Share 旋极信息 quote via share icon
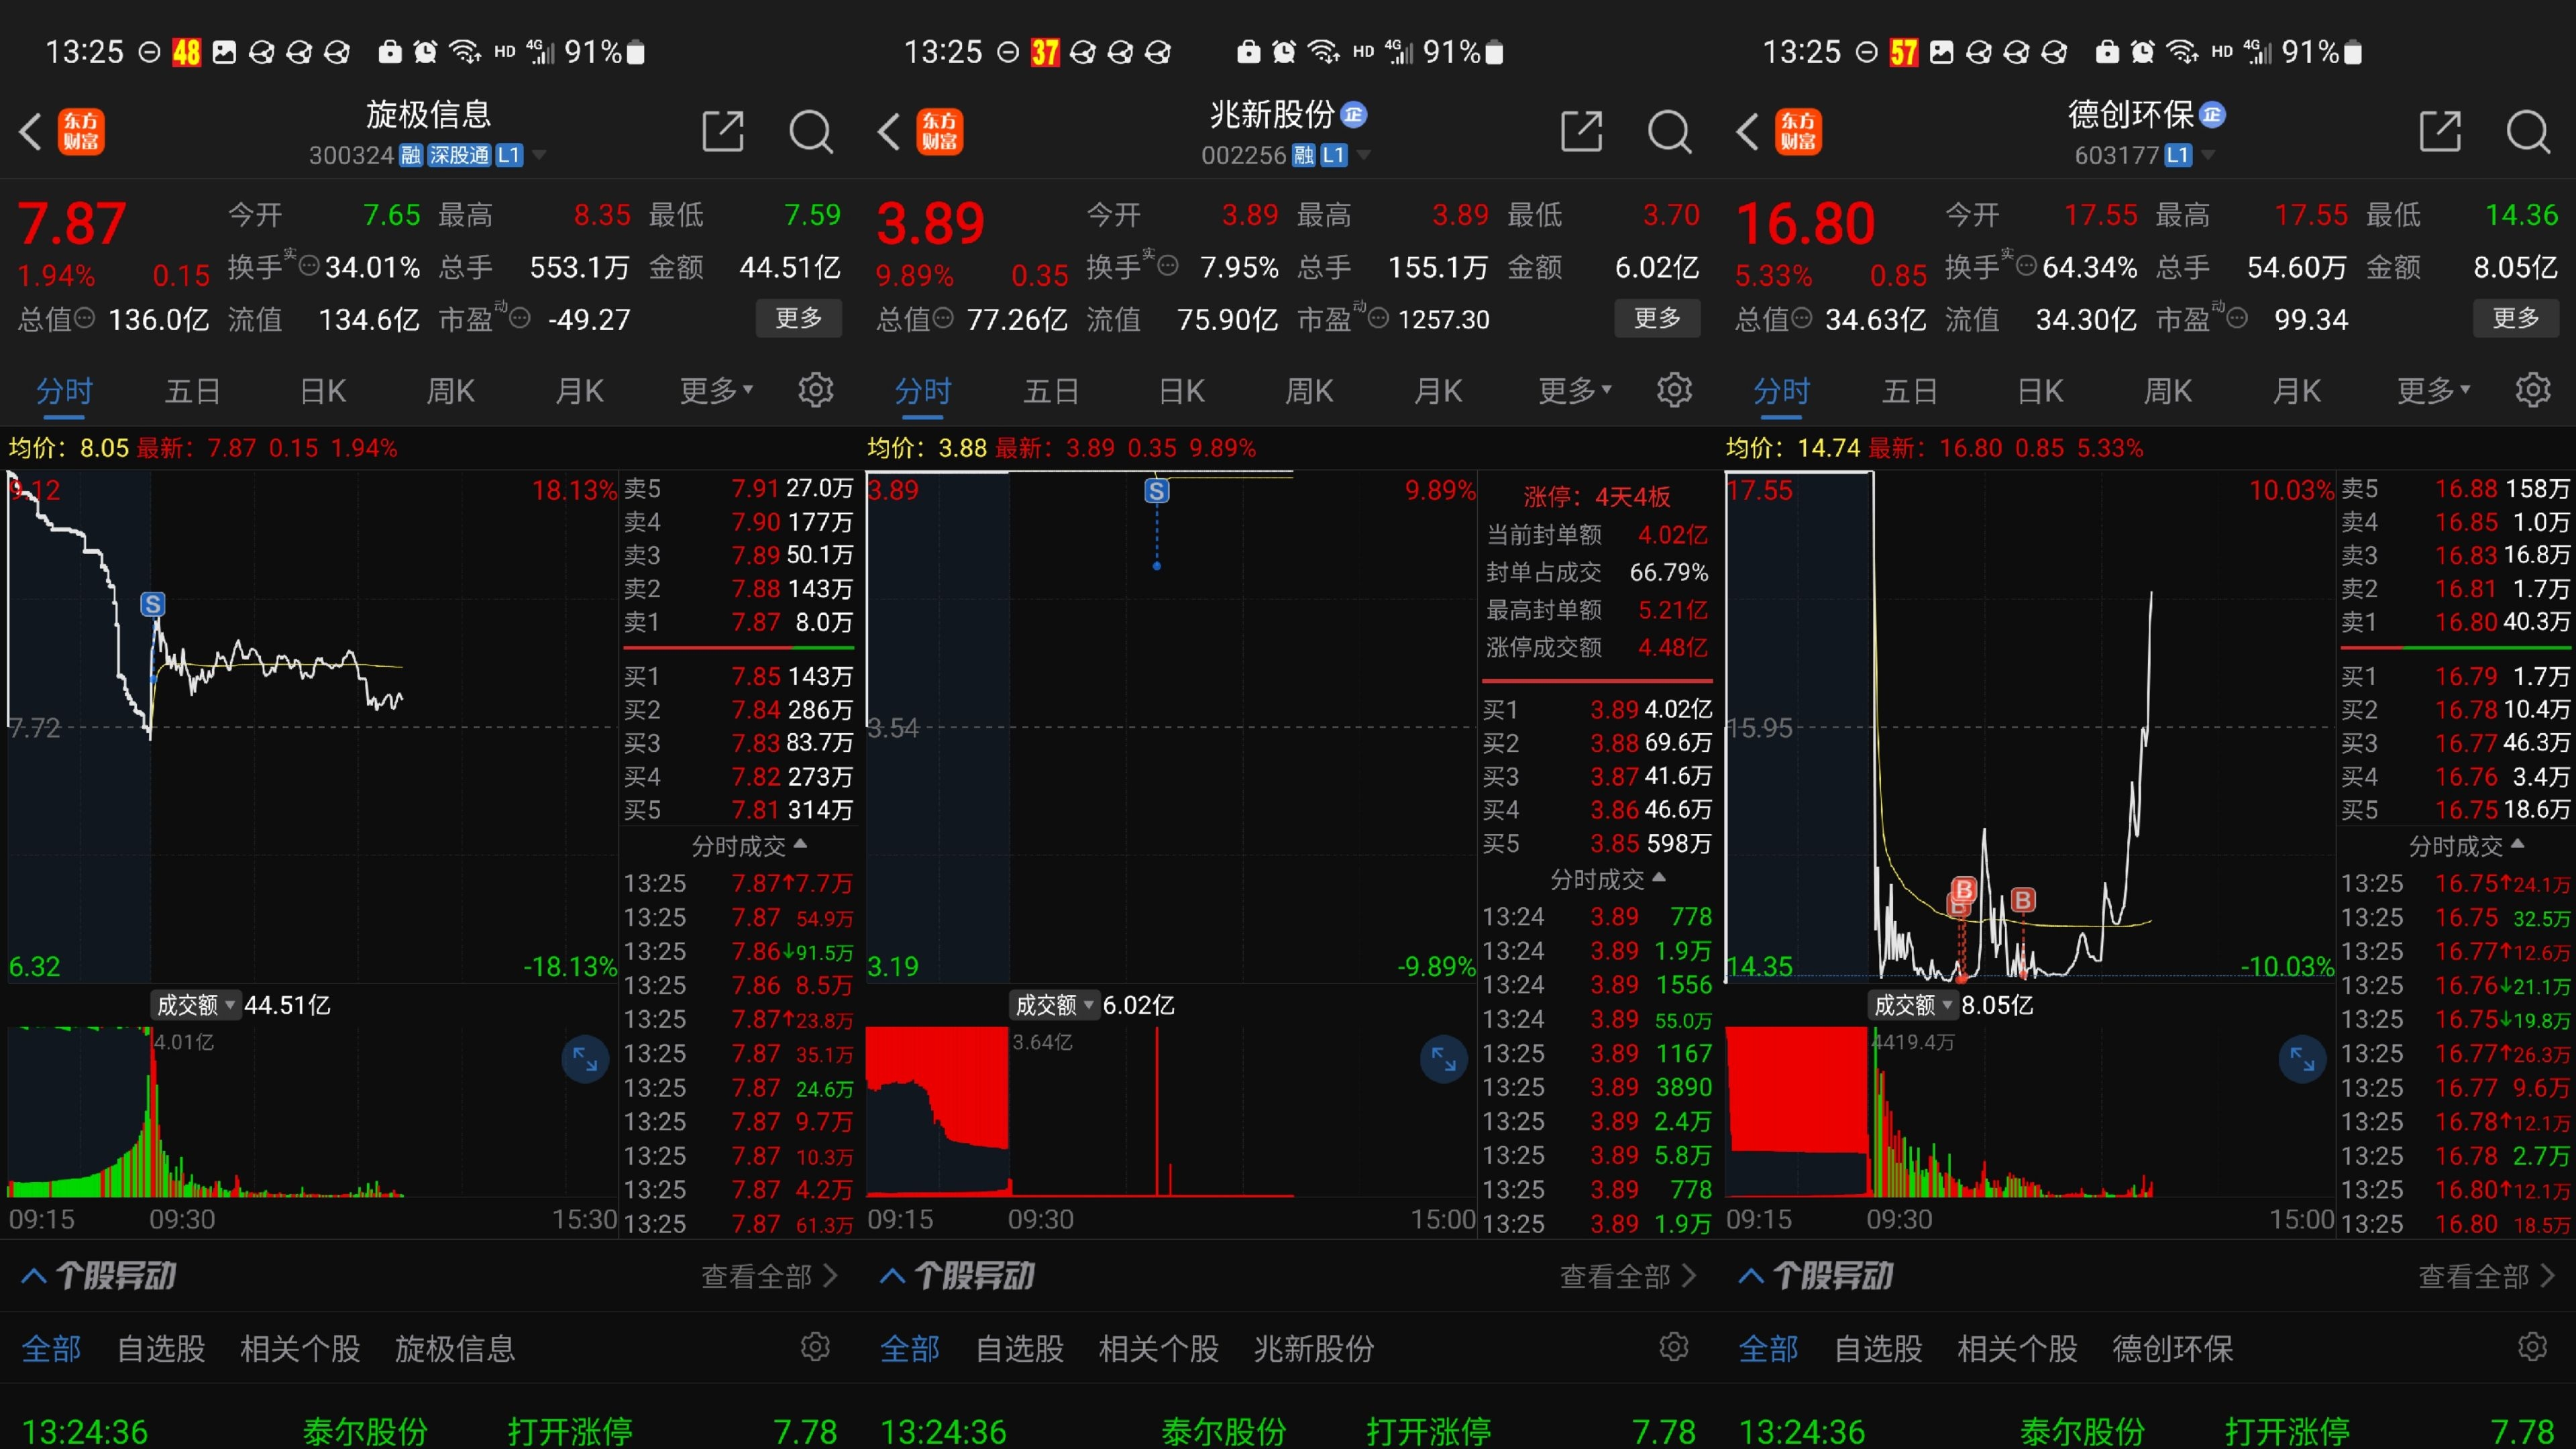2576x1449 pixels. tap(723, 131)
